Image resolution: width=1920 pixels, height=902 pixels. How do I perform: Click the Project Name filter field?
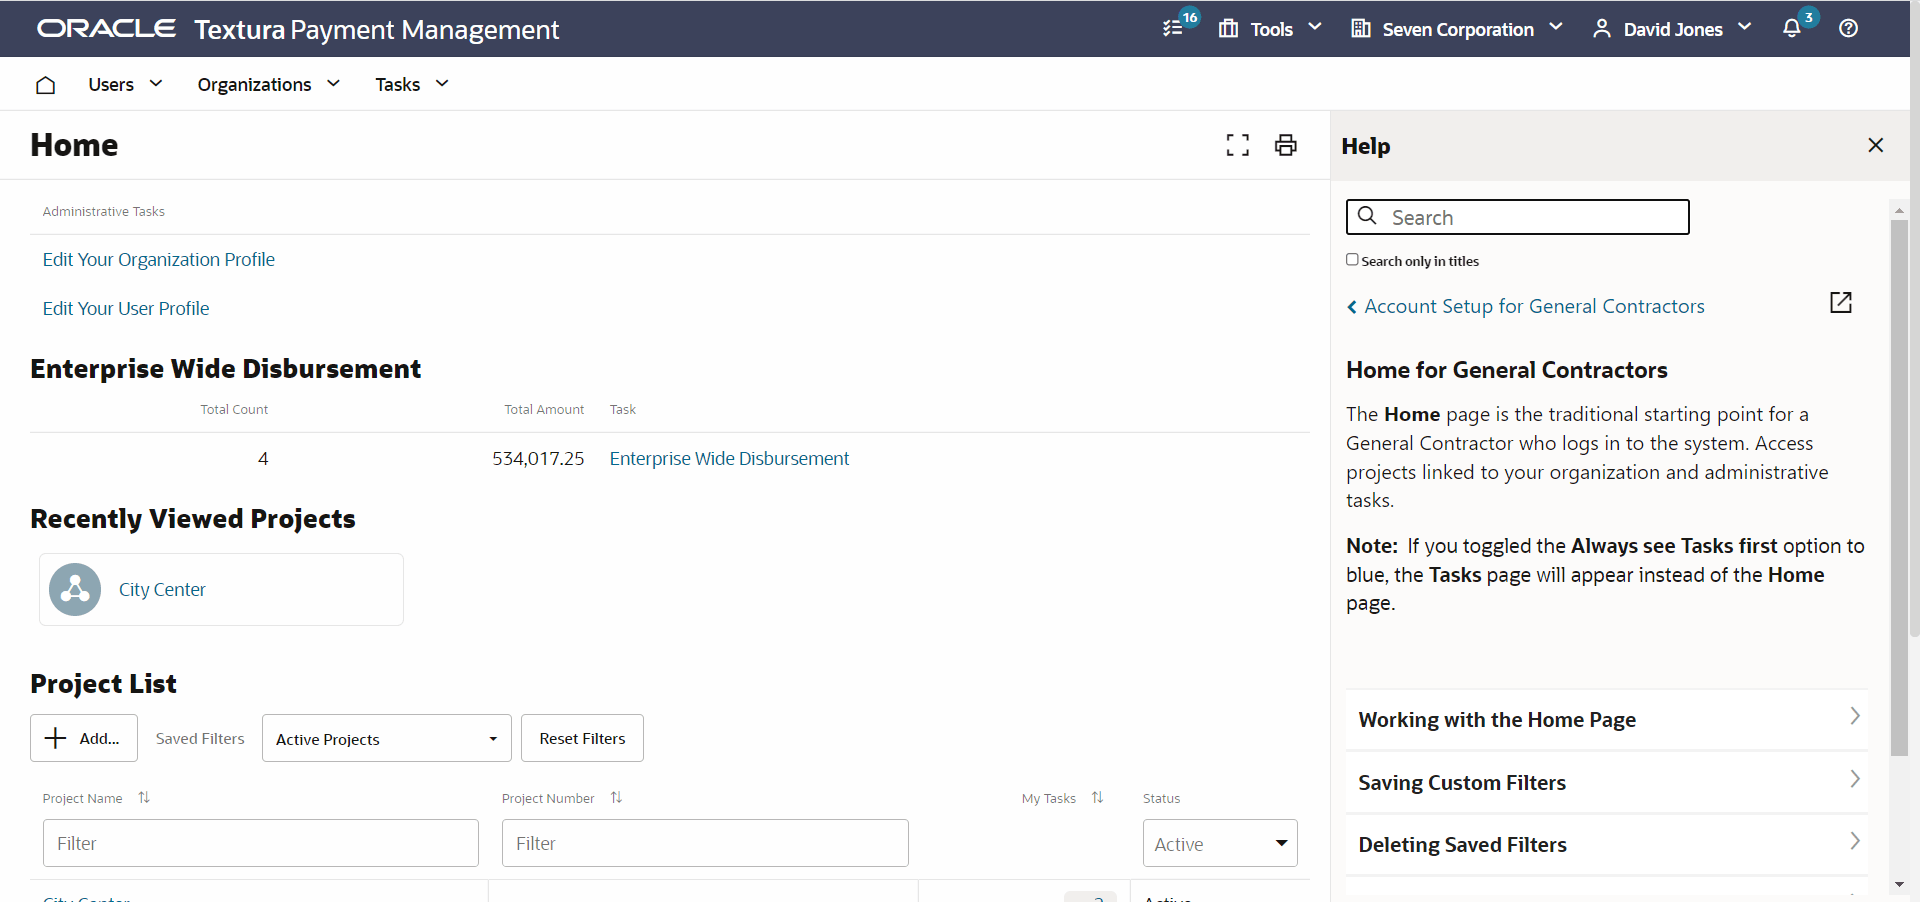(x=261, y=843)
